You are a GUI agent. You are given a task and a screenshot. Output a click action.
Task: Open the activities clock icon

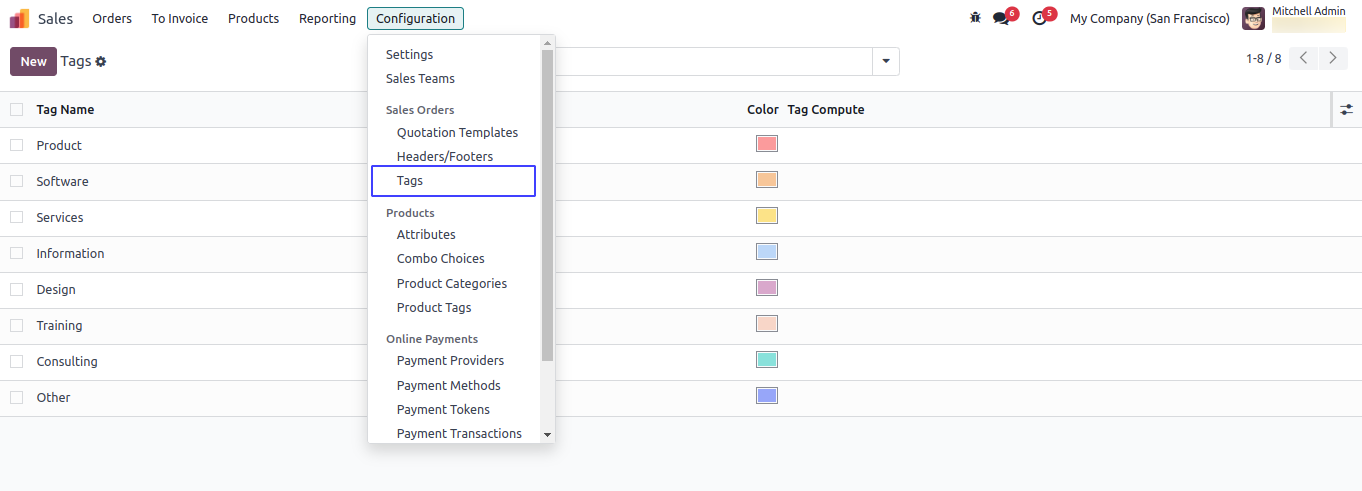click(1039, 18)
